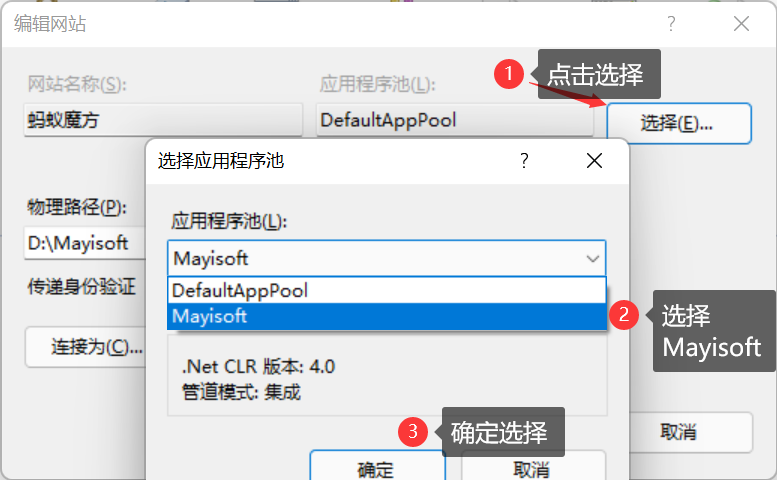Click the 网站名称 field showing 蚂蚁魔方
Image resolution: width=777 pixels, height=480 pixels.
point(162,121)
